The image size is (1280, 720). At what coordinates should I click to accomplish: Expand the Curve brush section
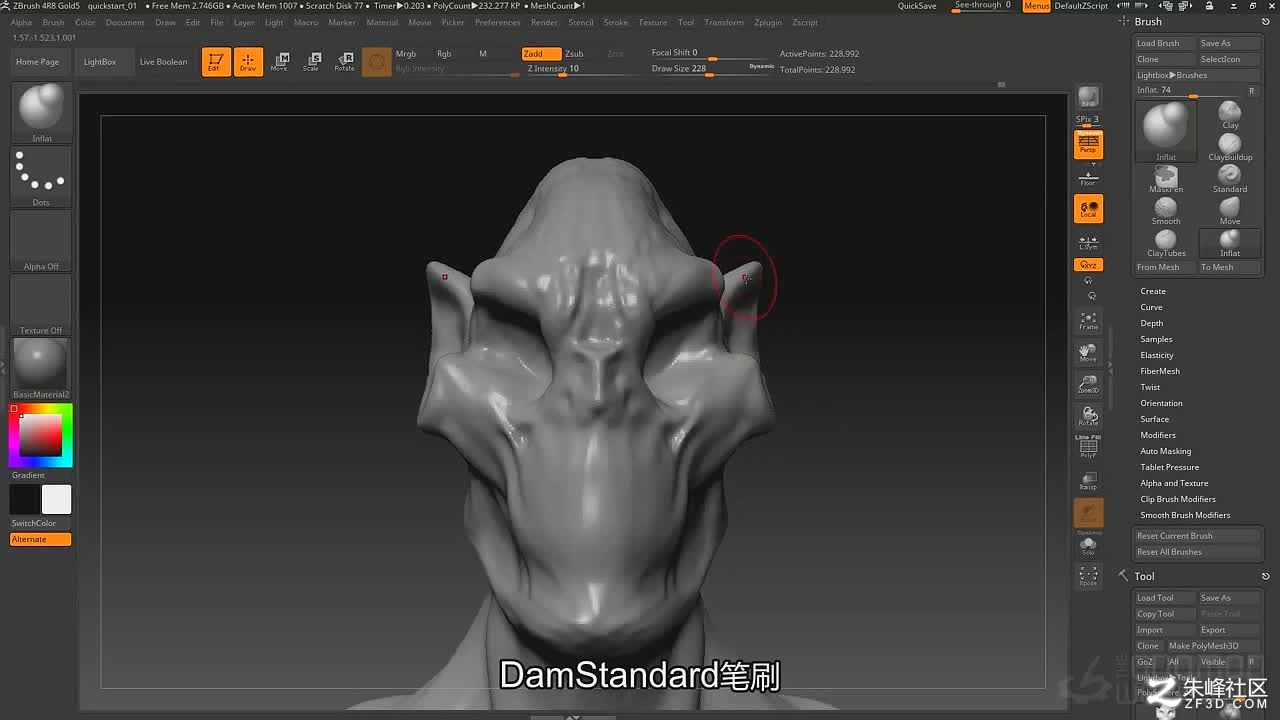[1152, 307]
